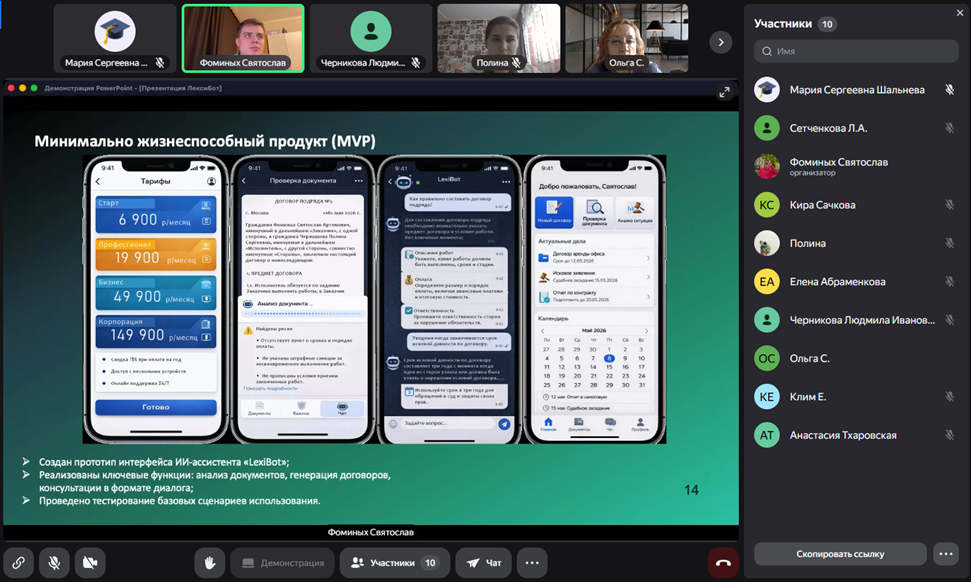Click muted mic icon beside Анастасия Тхаровская
Image resolution: width=971 pixels, height=582 pixels.
pos(949,435)
